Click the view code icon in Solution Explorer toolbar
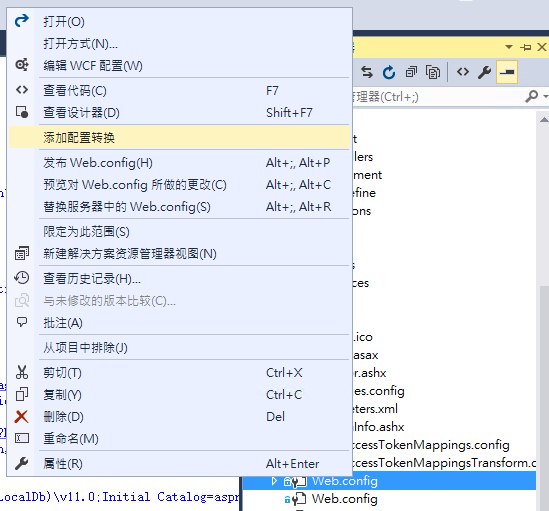The height and width of the screenshot is (511, 549). click(463, 72)
